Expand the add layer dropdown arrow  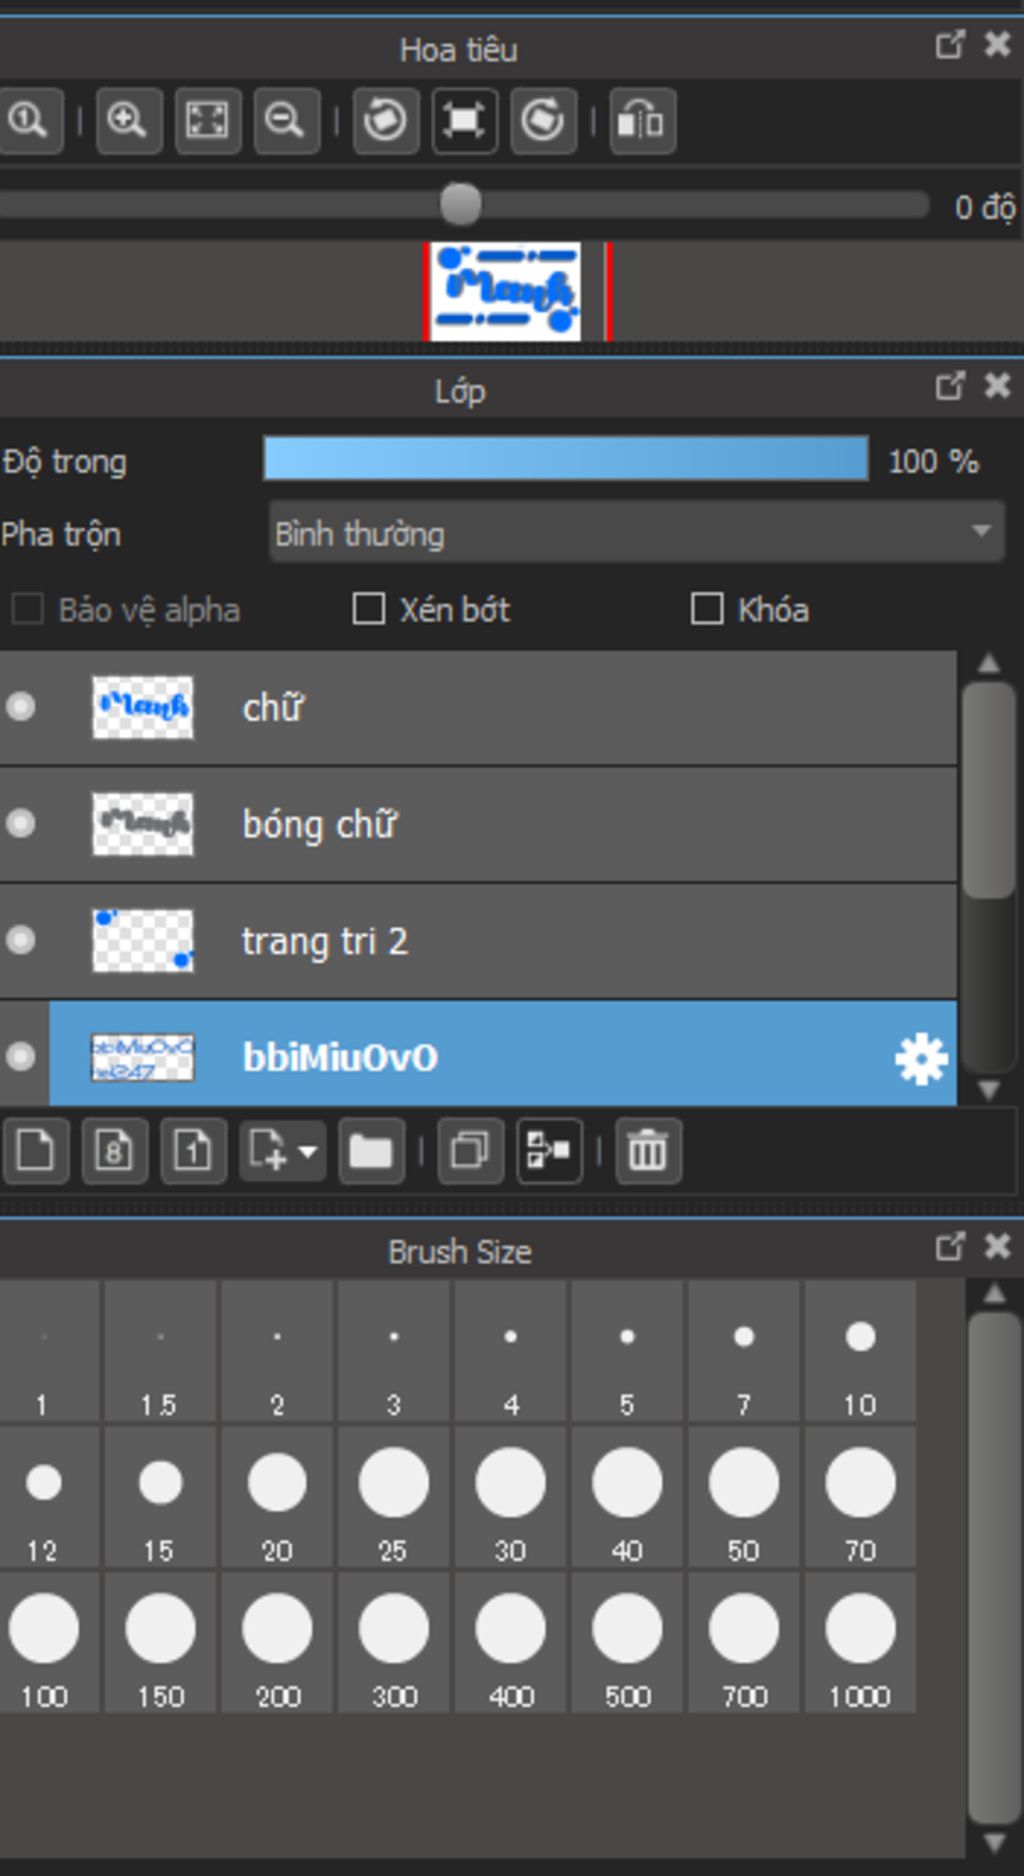(308, 1152)
